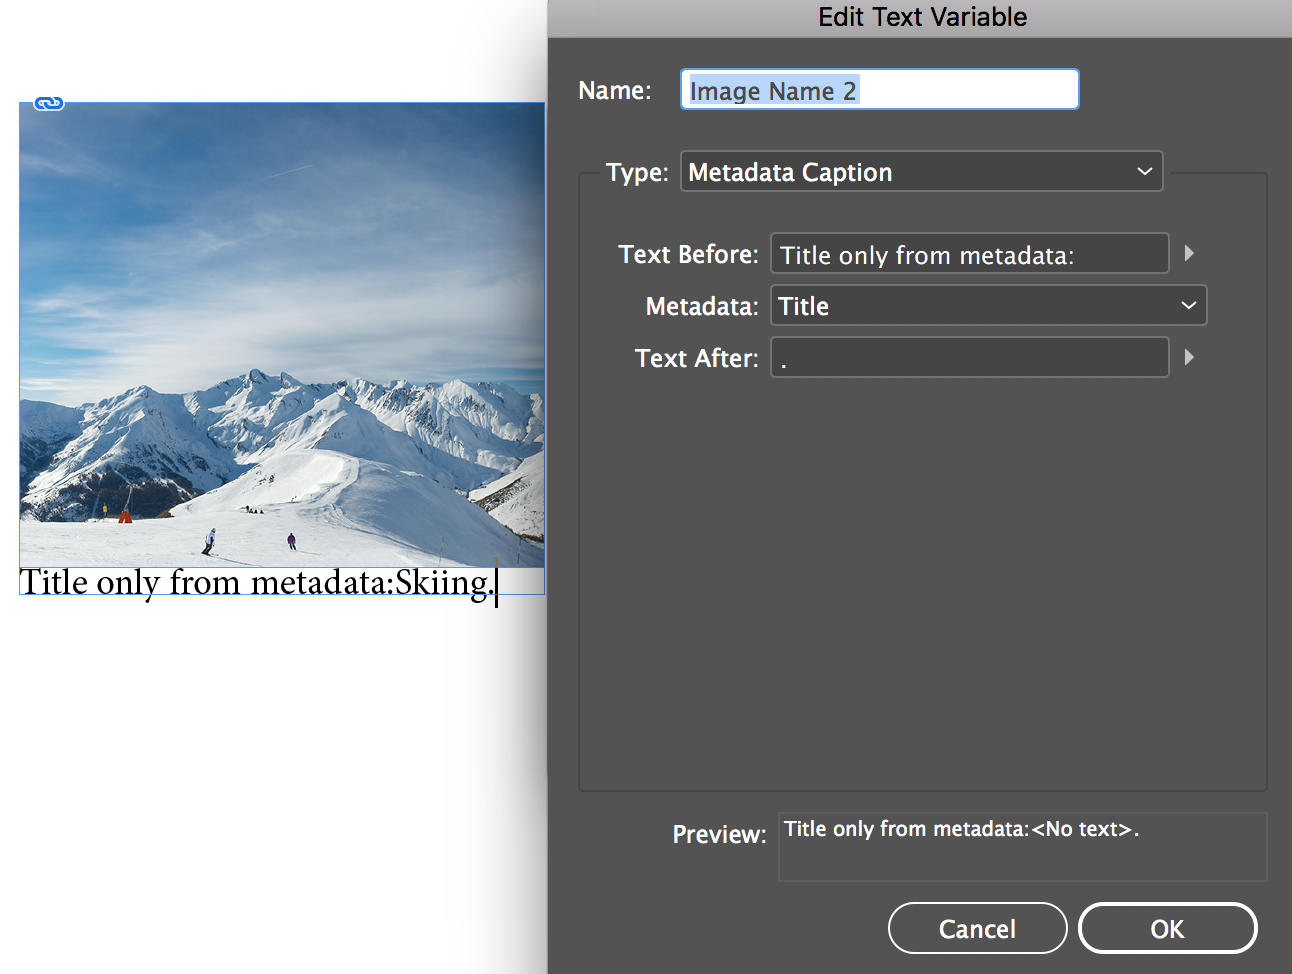
Task: Click the caption text 'Title only from metadata:Skiing.'
Action: point(257,582)
